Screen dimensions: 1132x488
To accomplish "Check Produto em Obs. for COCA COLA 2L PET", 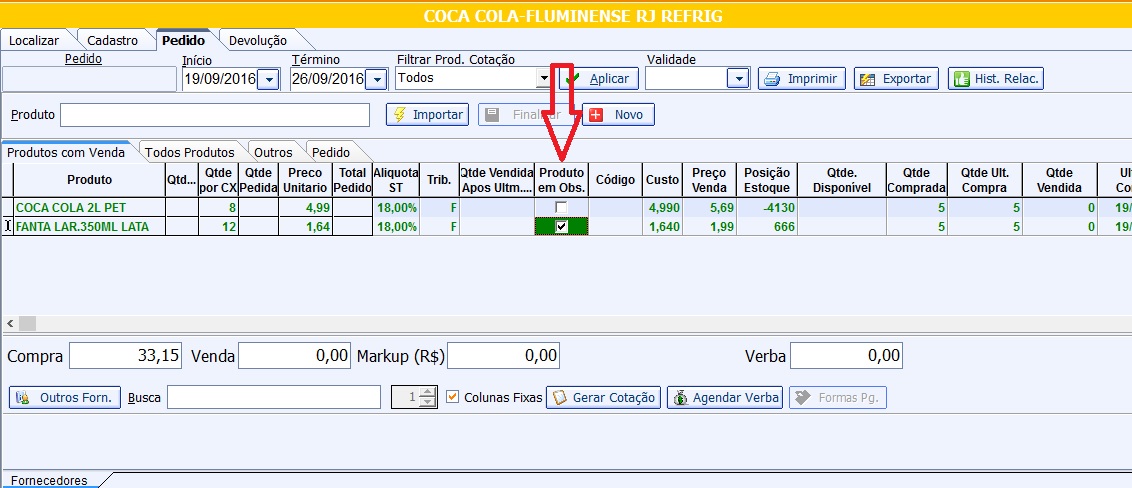I will click(x=561, y=207).
